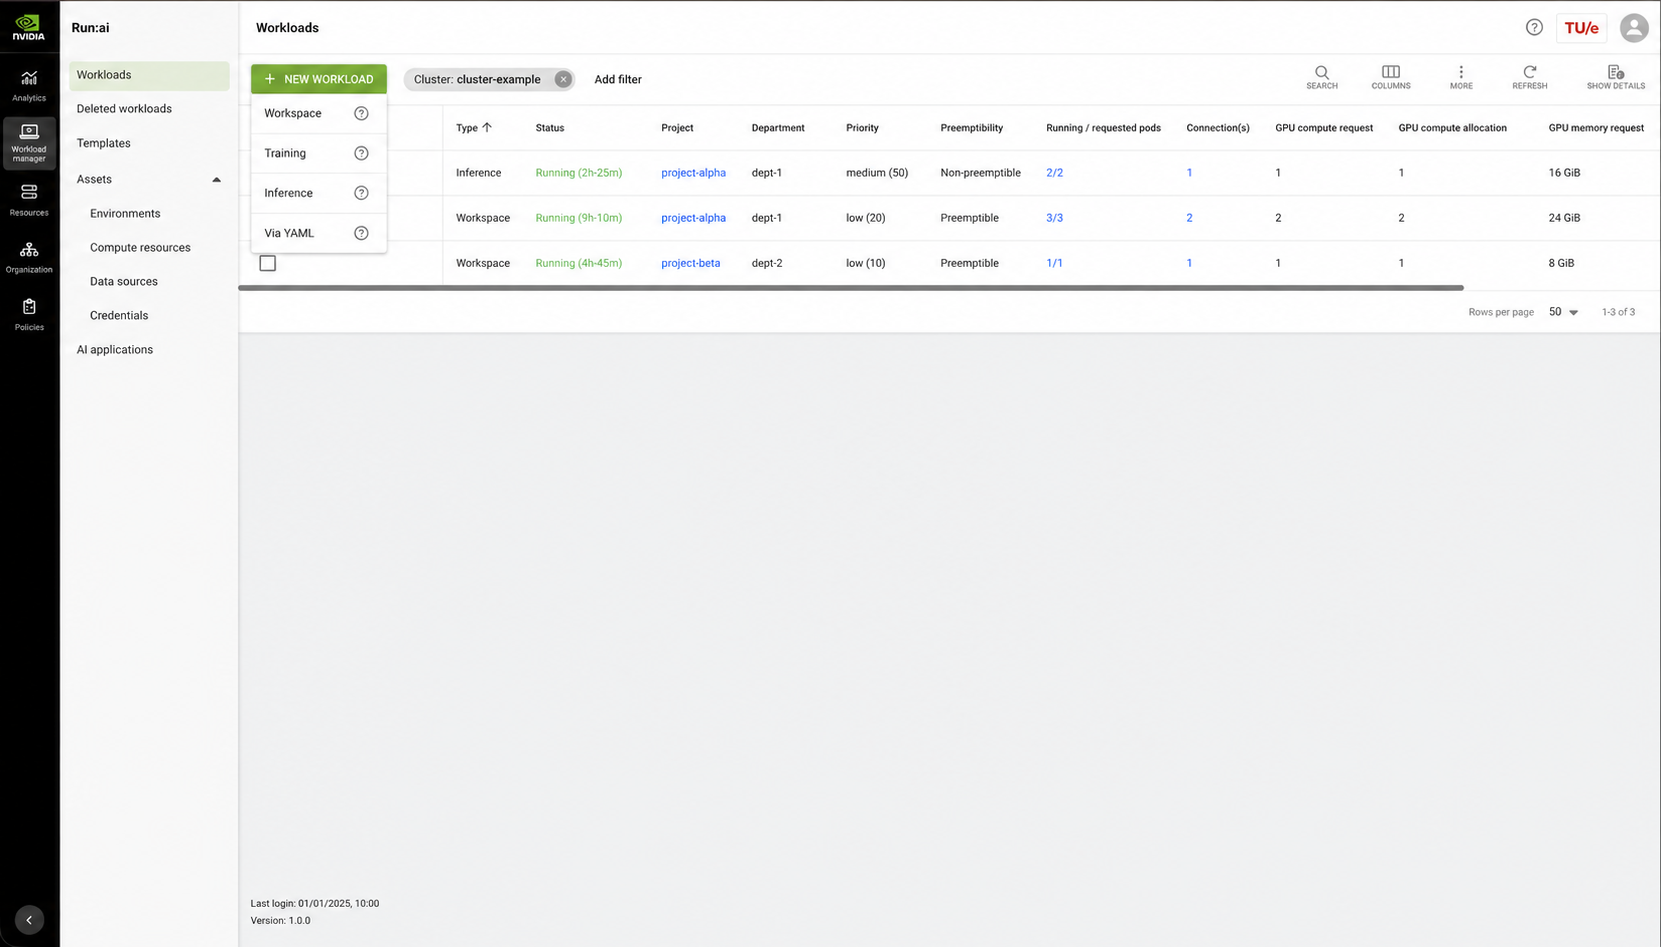Open the Policies section icon
Image resolution: width=1661 pixels, height=947 pixels.
click(x=29, y=314)
